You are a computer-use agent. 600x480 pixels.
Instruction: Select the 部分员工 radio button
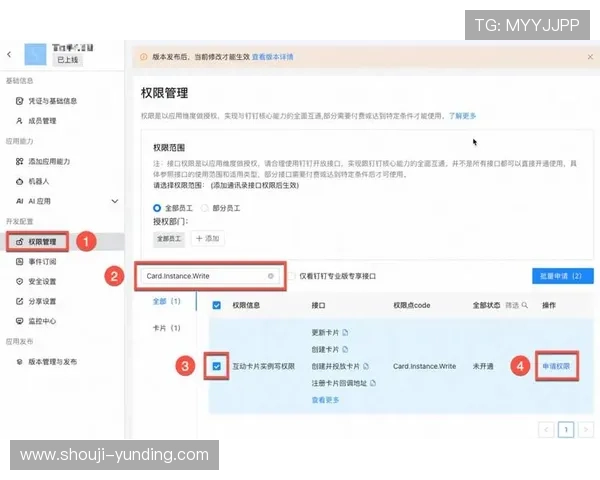[x=205, y=208]
